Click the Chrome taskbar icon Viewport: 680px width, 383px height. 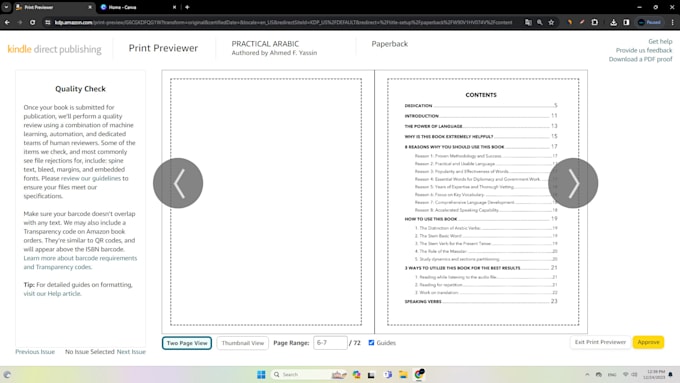pyautogui.click(x=419, y=374)
